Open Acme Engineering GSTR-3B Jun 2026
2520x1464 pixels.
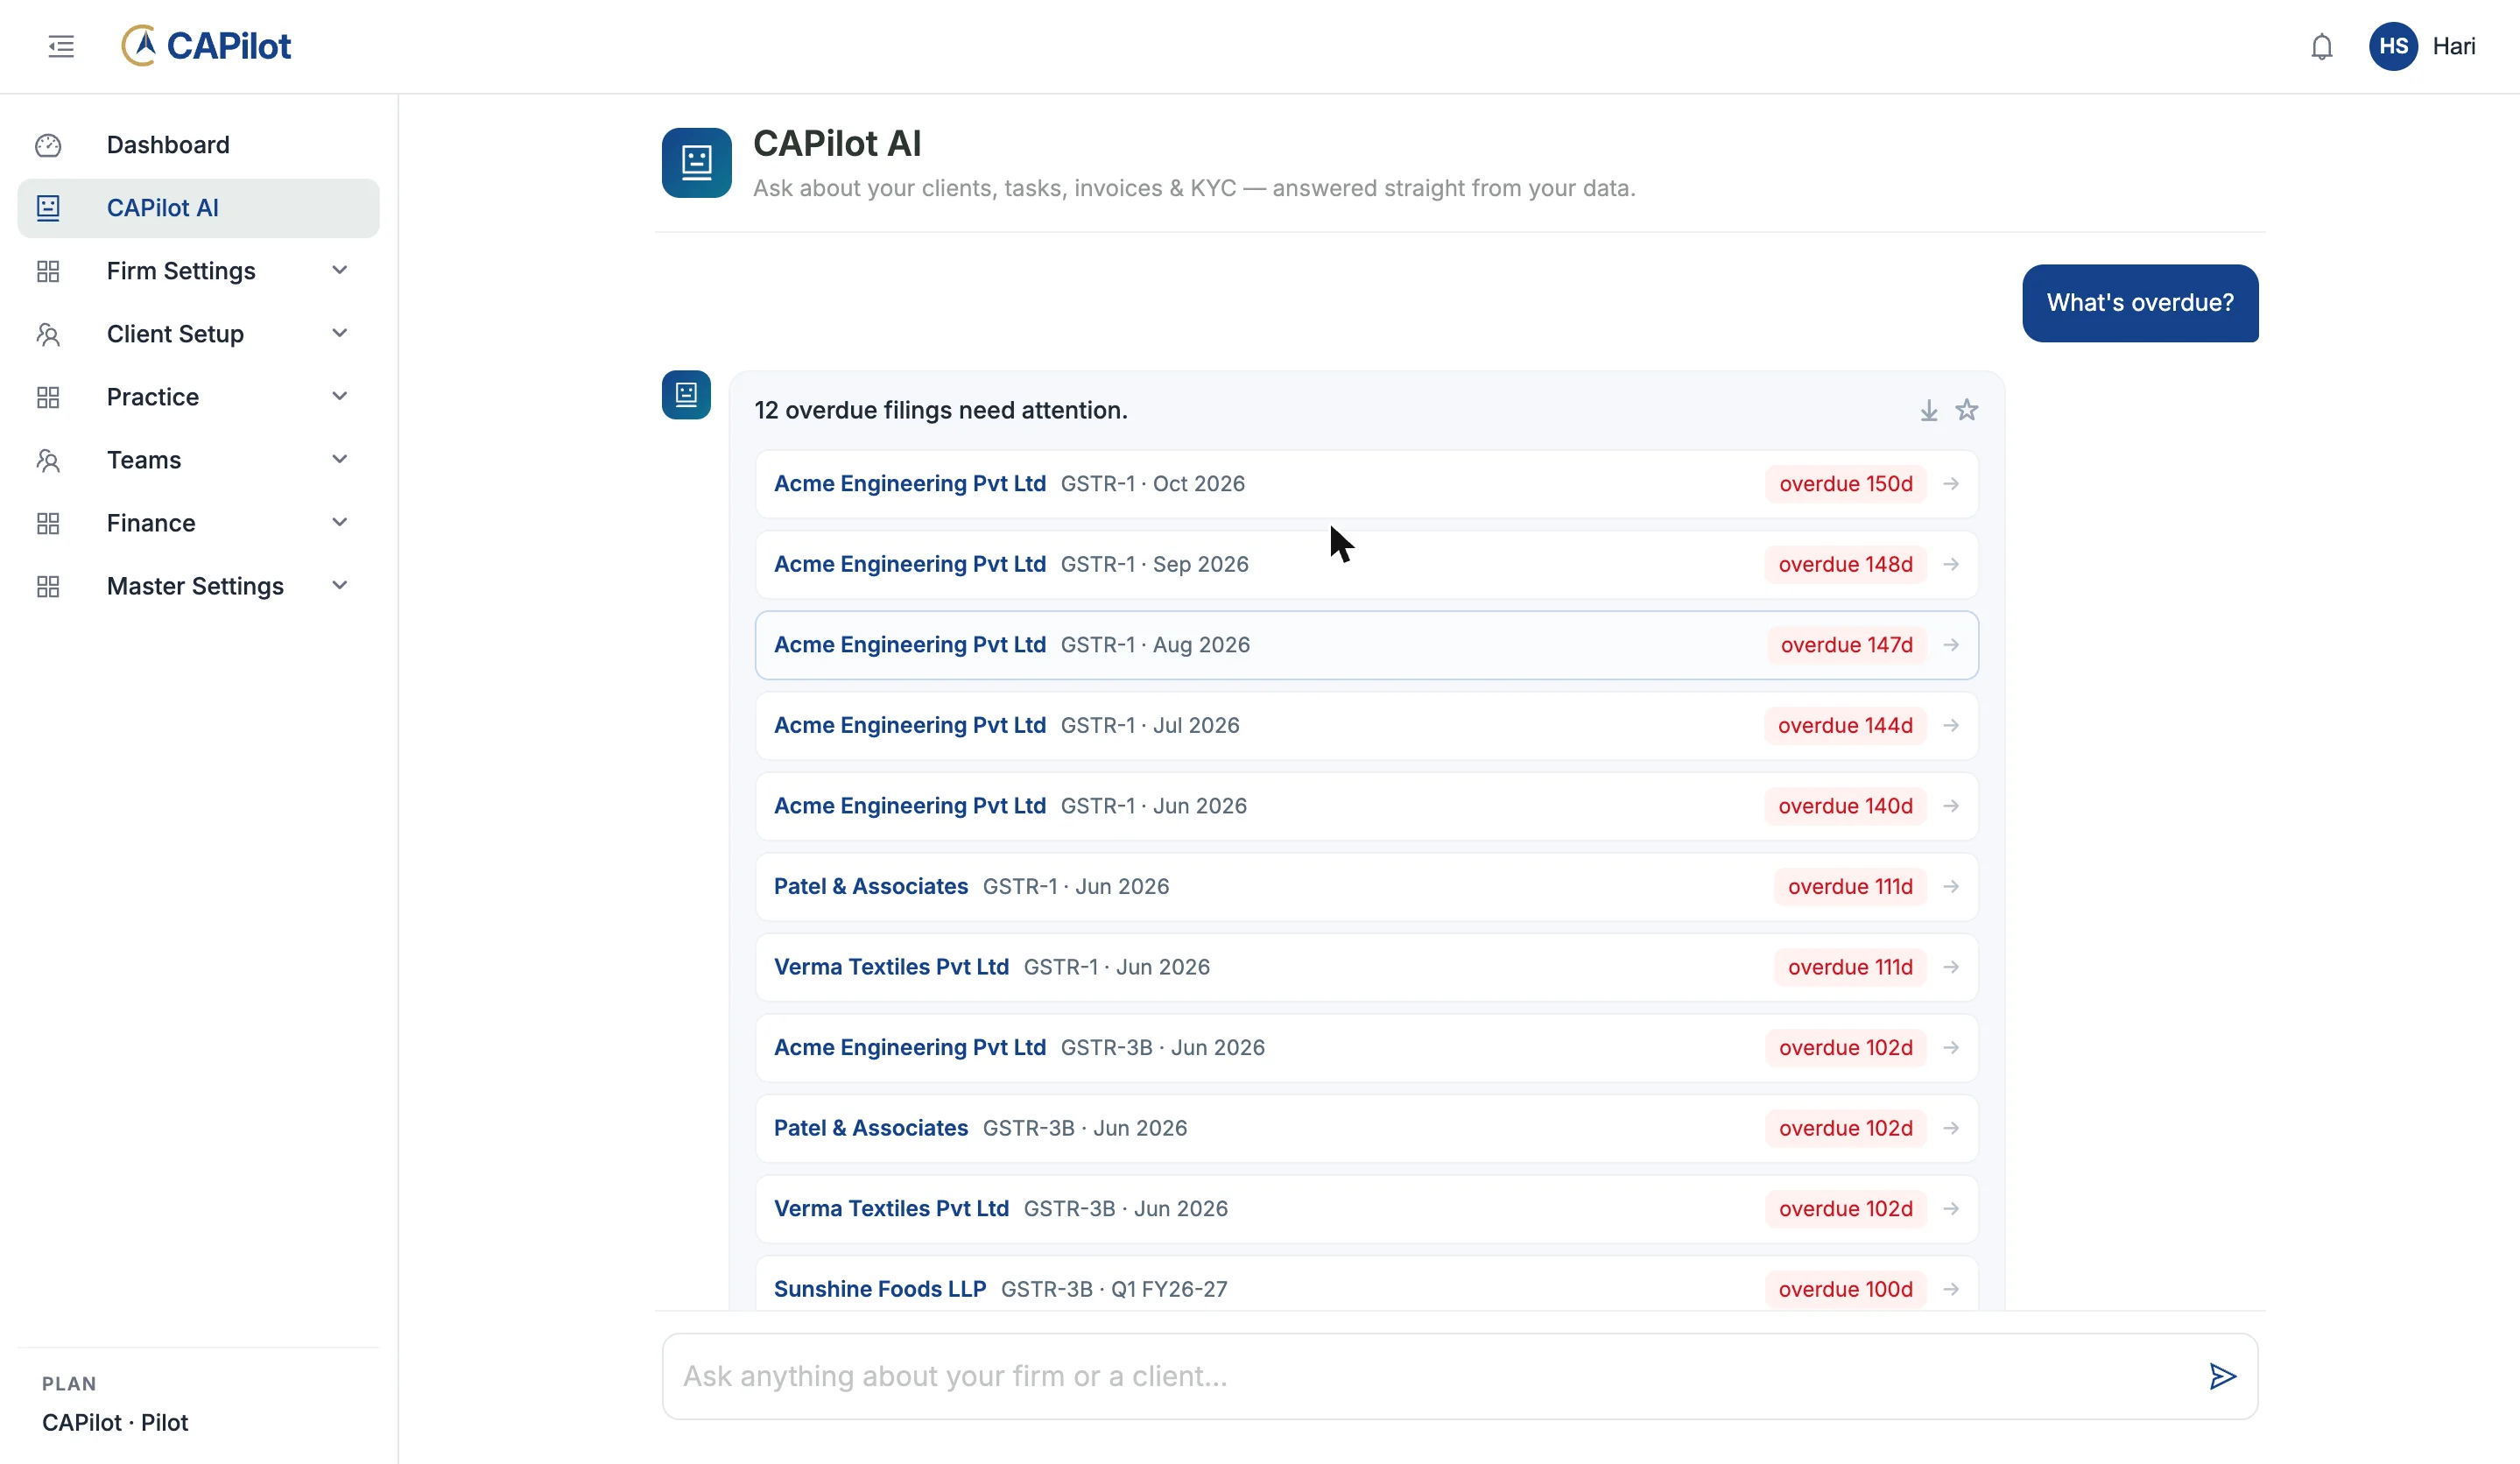tap(1366, 1048)
